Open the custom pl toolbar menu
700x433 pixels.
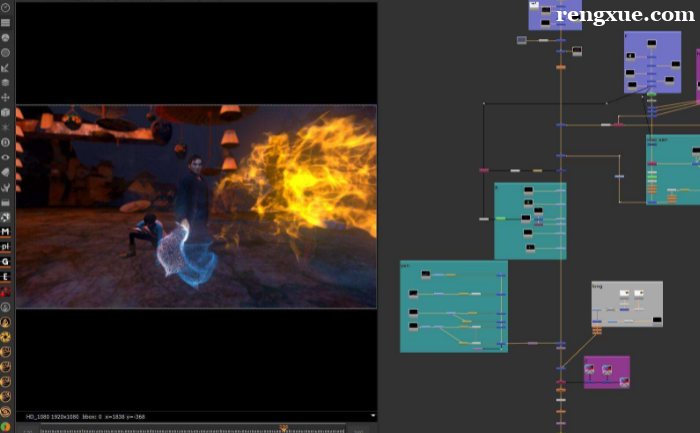(5, 246)
